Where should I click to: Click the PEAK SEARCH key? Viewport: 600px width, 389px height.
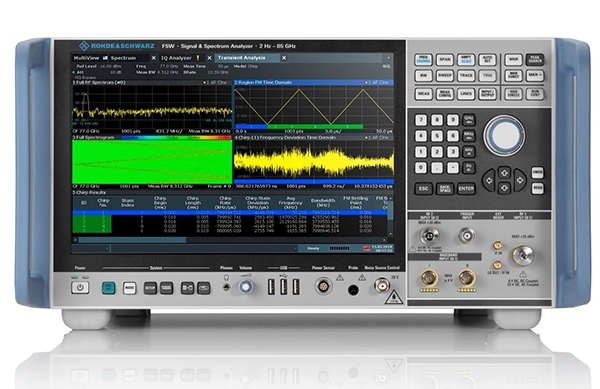(x=535, y=60)
